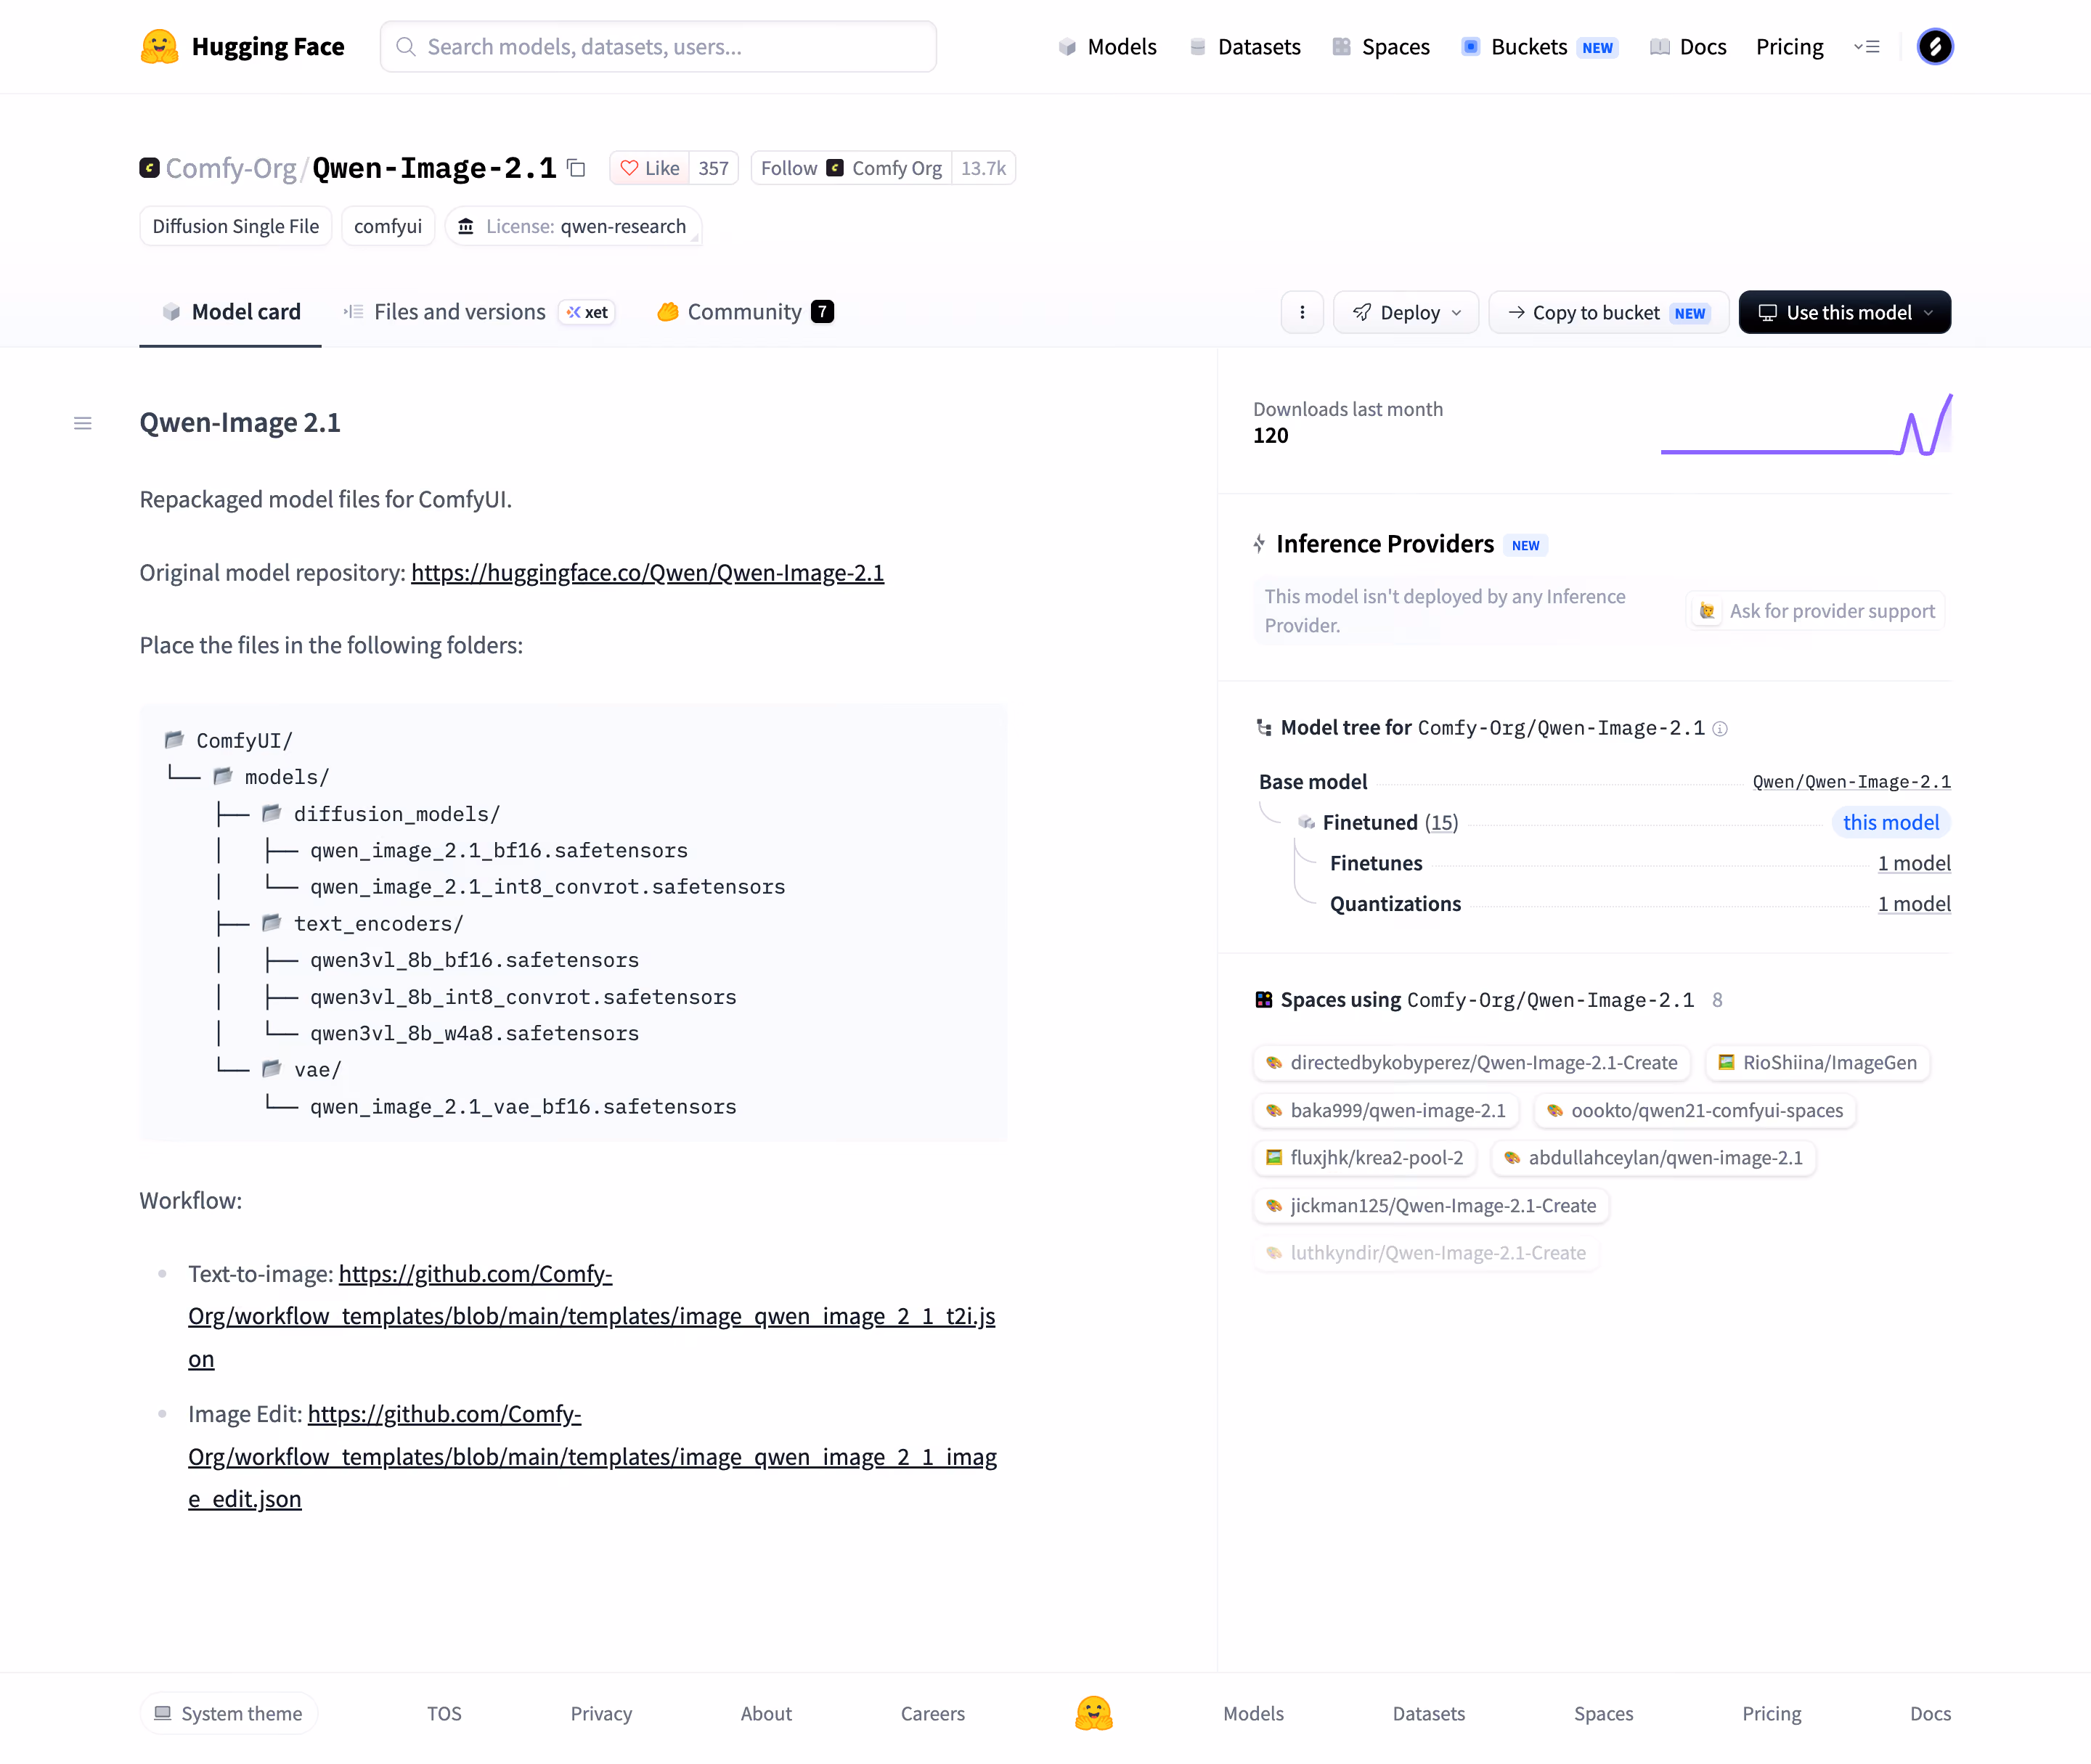Click the Hugging Face emoji in footer
Viewport: 2091px width, 1764px height.
pyautogui.click(x=1094, y=1713)
